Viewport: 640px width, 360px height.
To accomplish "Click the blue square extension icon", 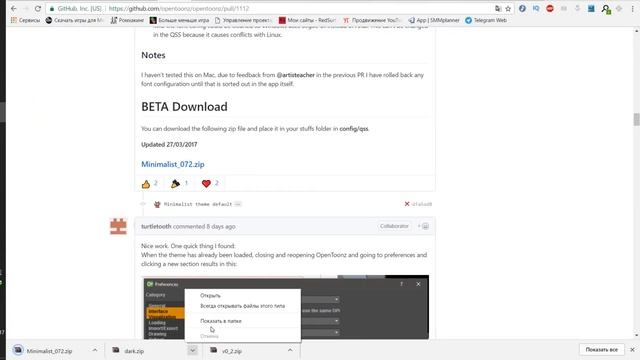I will pos(591,9).
